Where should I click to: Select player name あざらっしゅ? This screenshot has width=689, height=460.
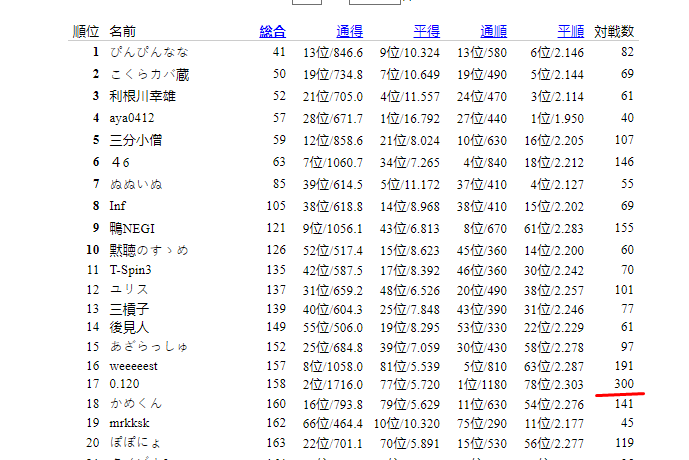pyautogui.click(x=149, y=347)
